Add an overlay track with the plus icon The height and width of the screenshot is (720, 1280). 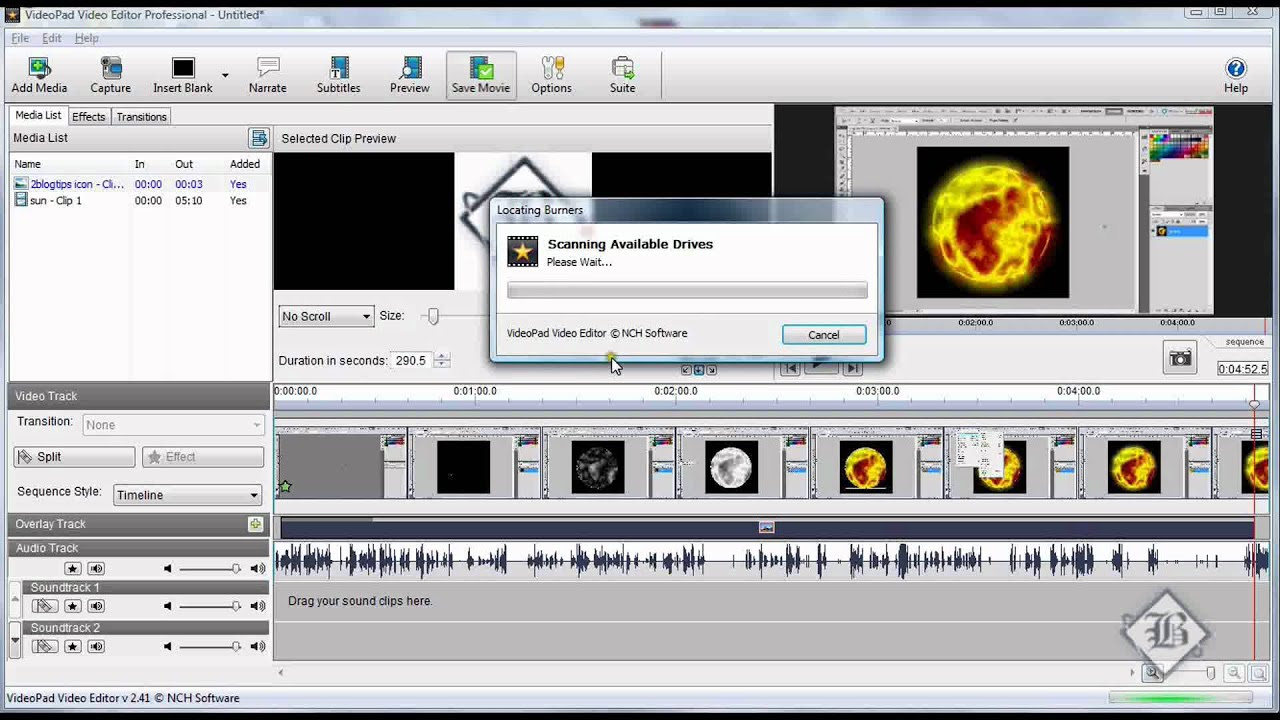(256, 524)
